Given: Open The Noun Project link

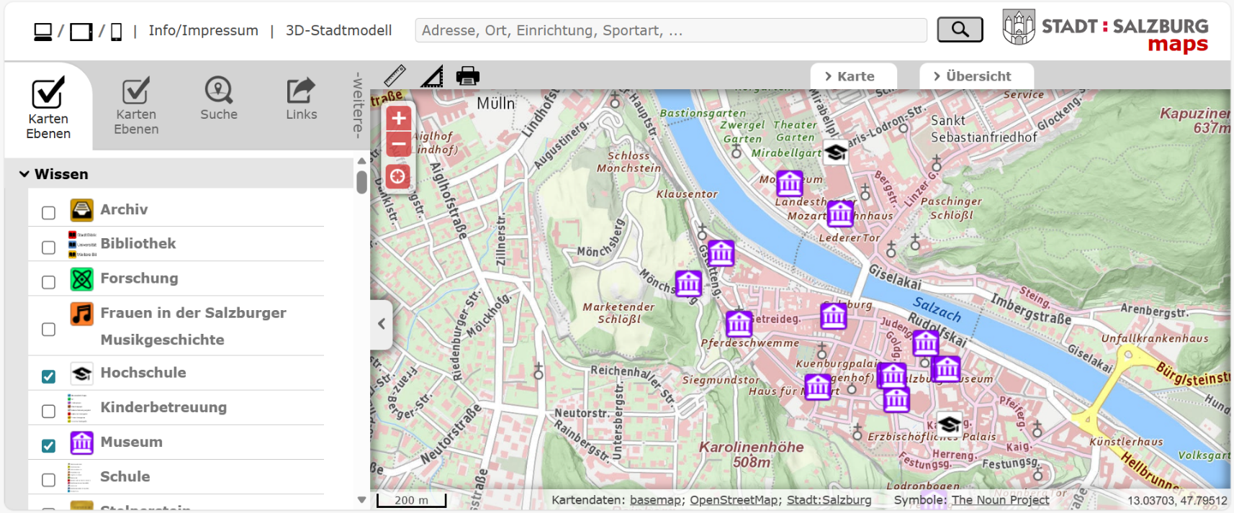Looking at the screenshot, I should [x=1000, y=500].
